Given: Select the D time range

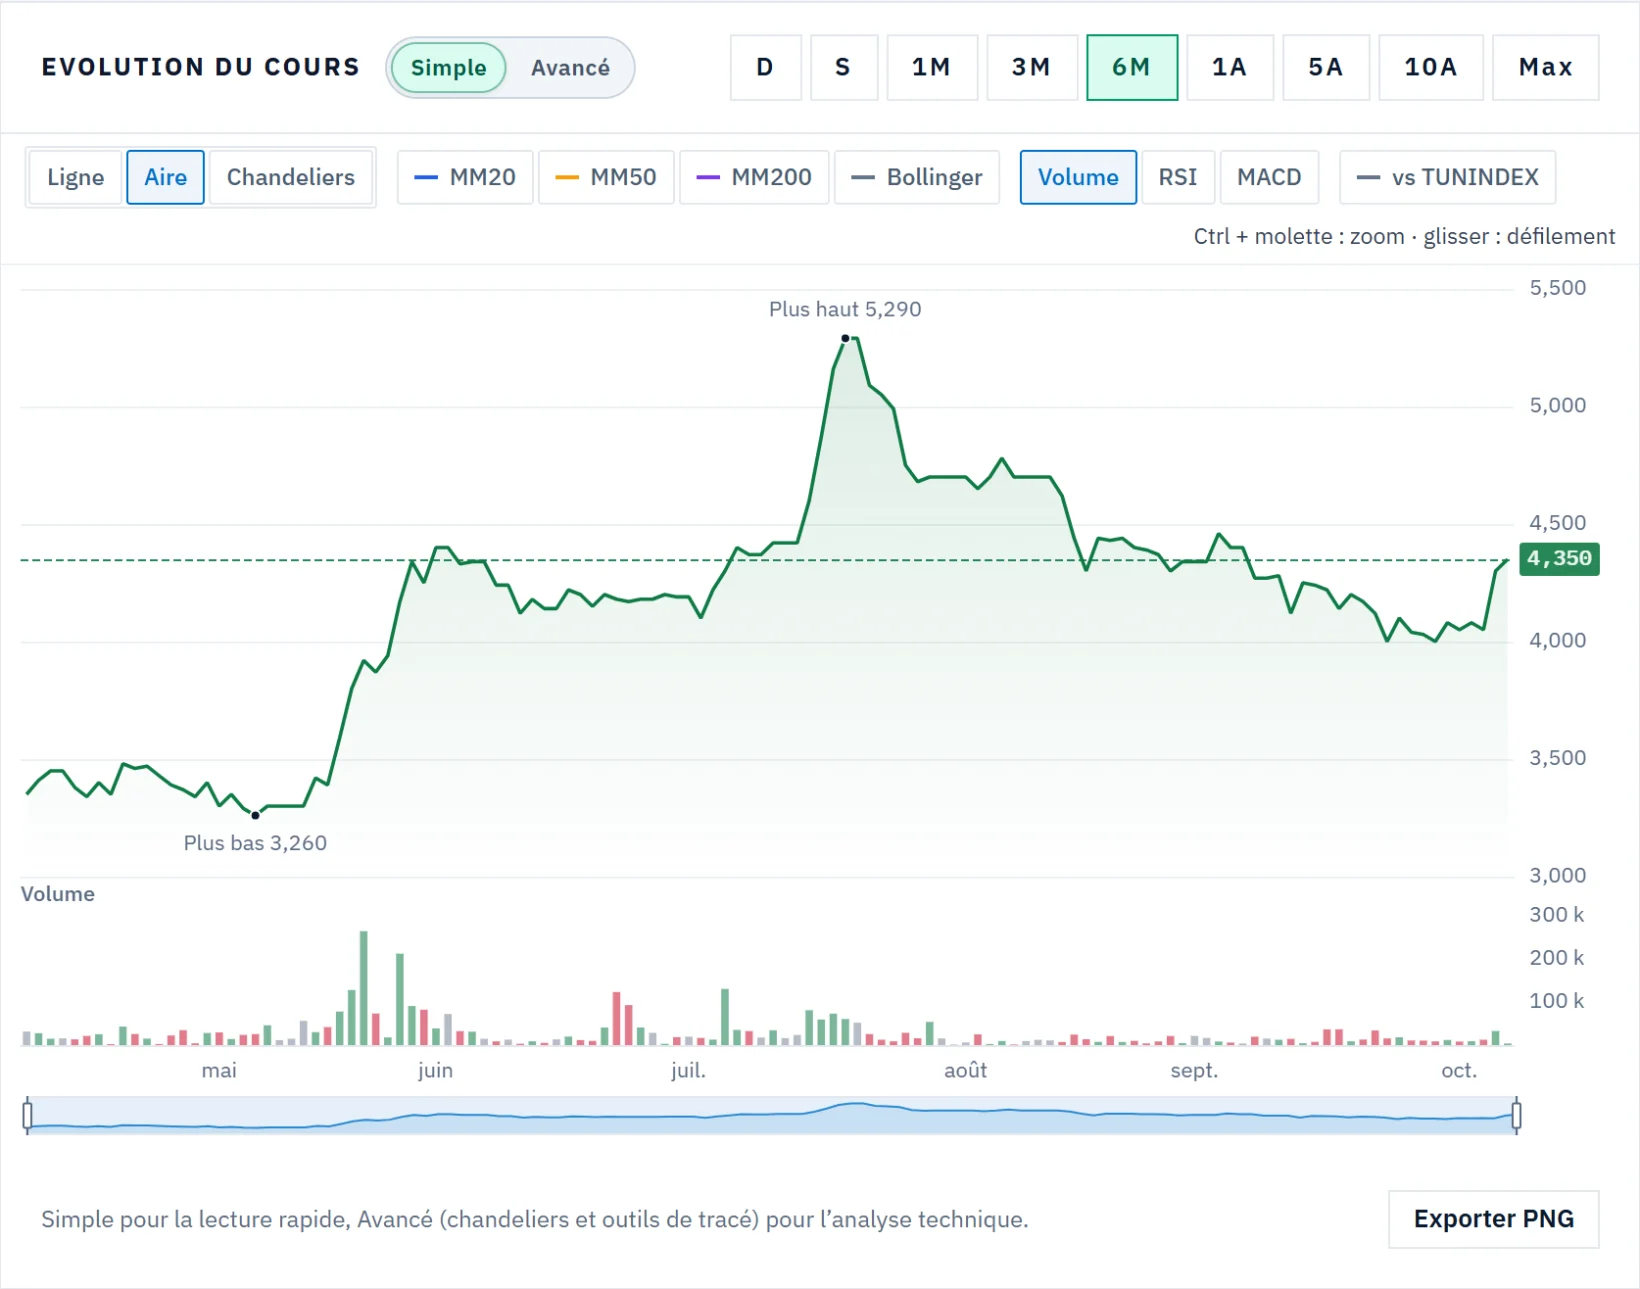Looking at the screenshot, I should [x=765, y=68].
